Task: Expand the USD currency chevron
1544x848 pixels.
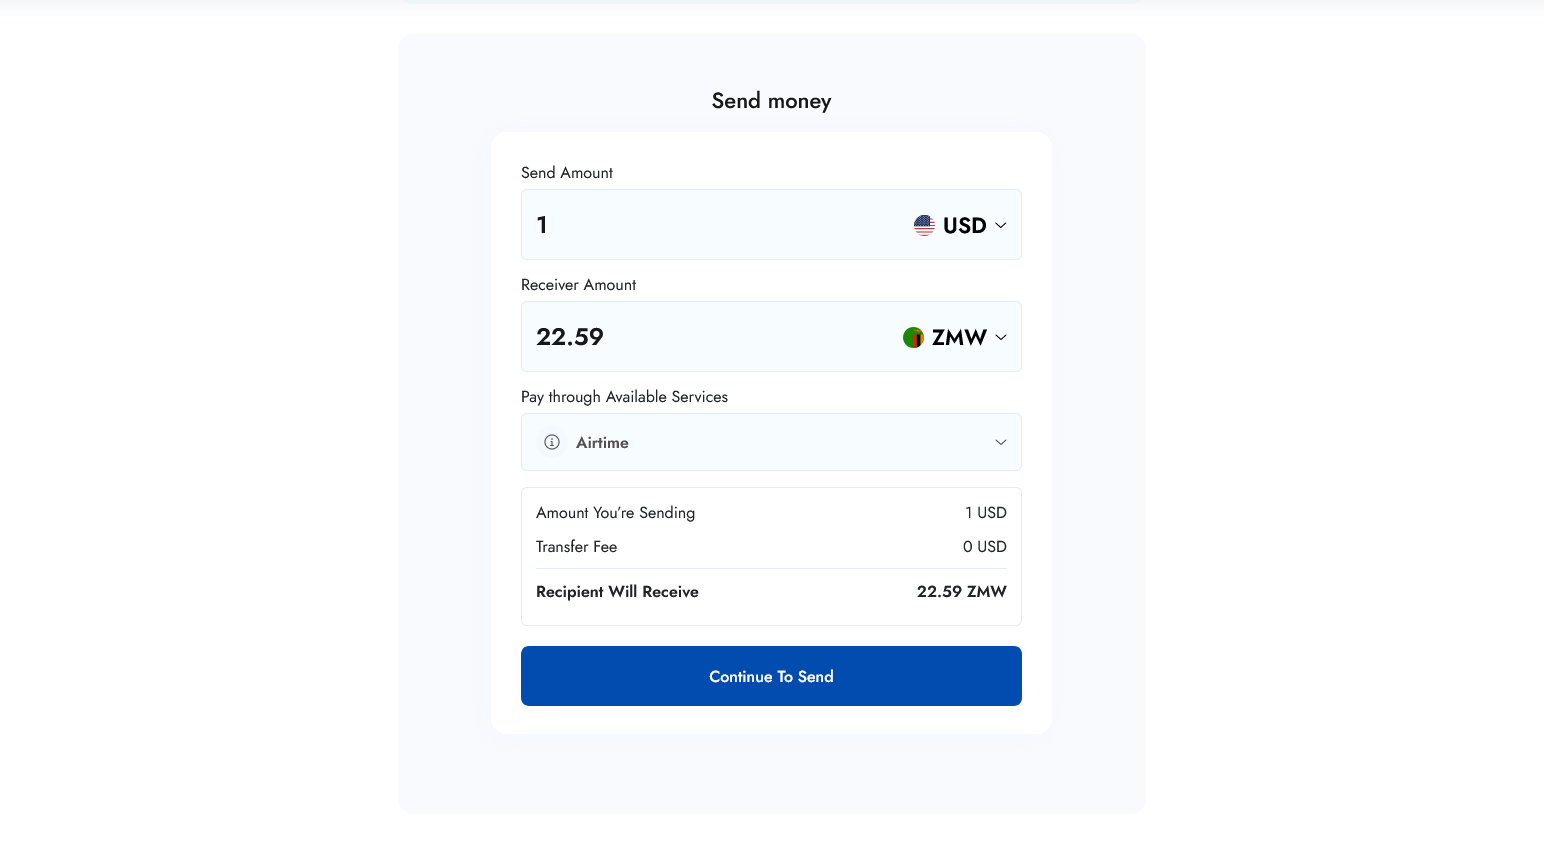Action: (1000, 225)
